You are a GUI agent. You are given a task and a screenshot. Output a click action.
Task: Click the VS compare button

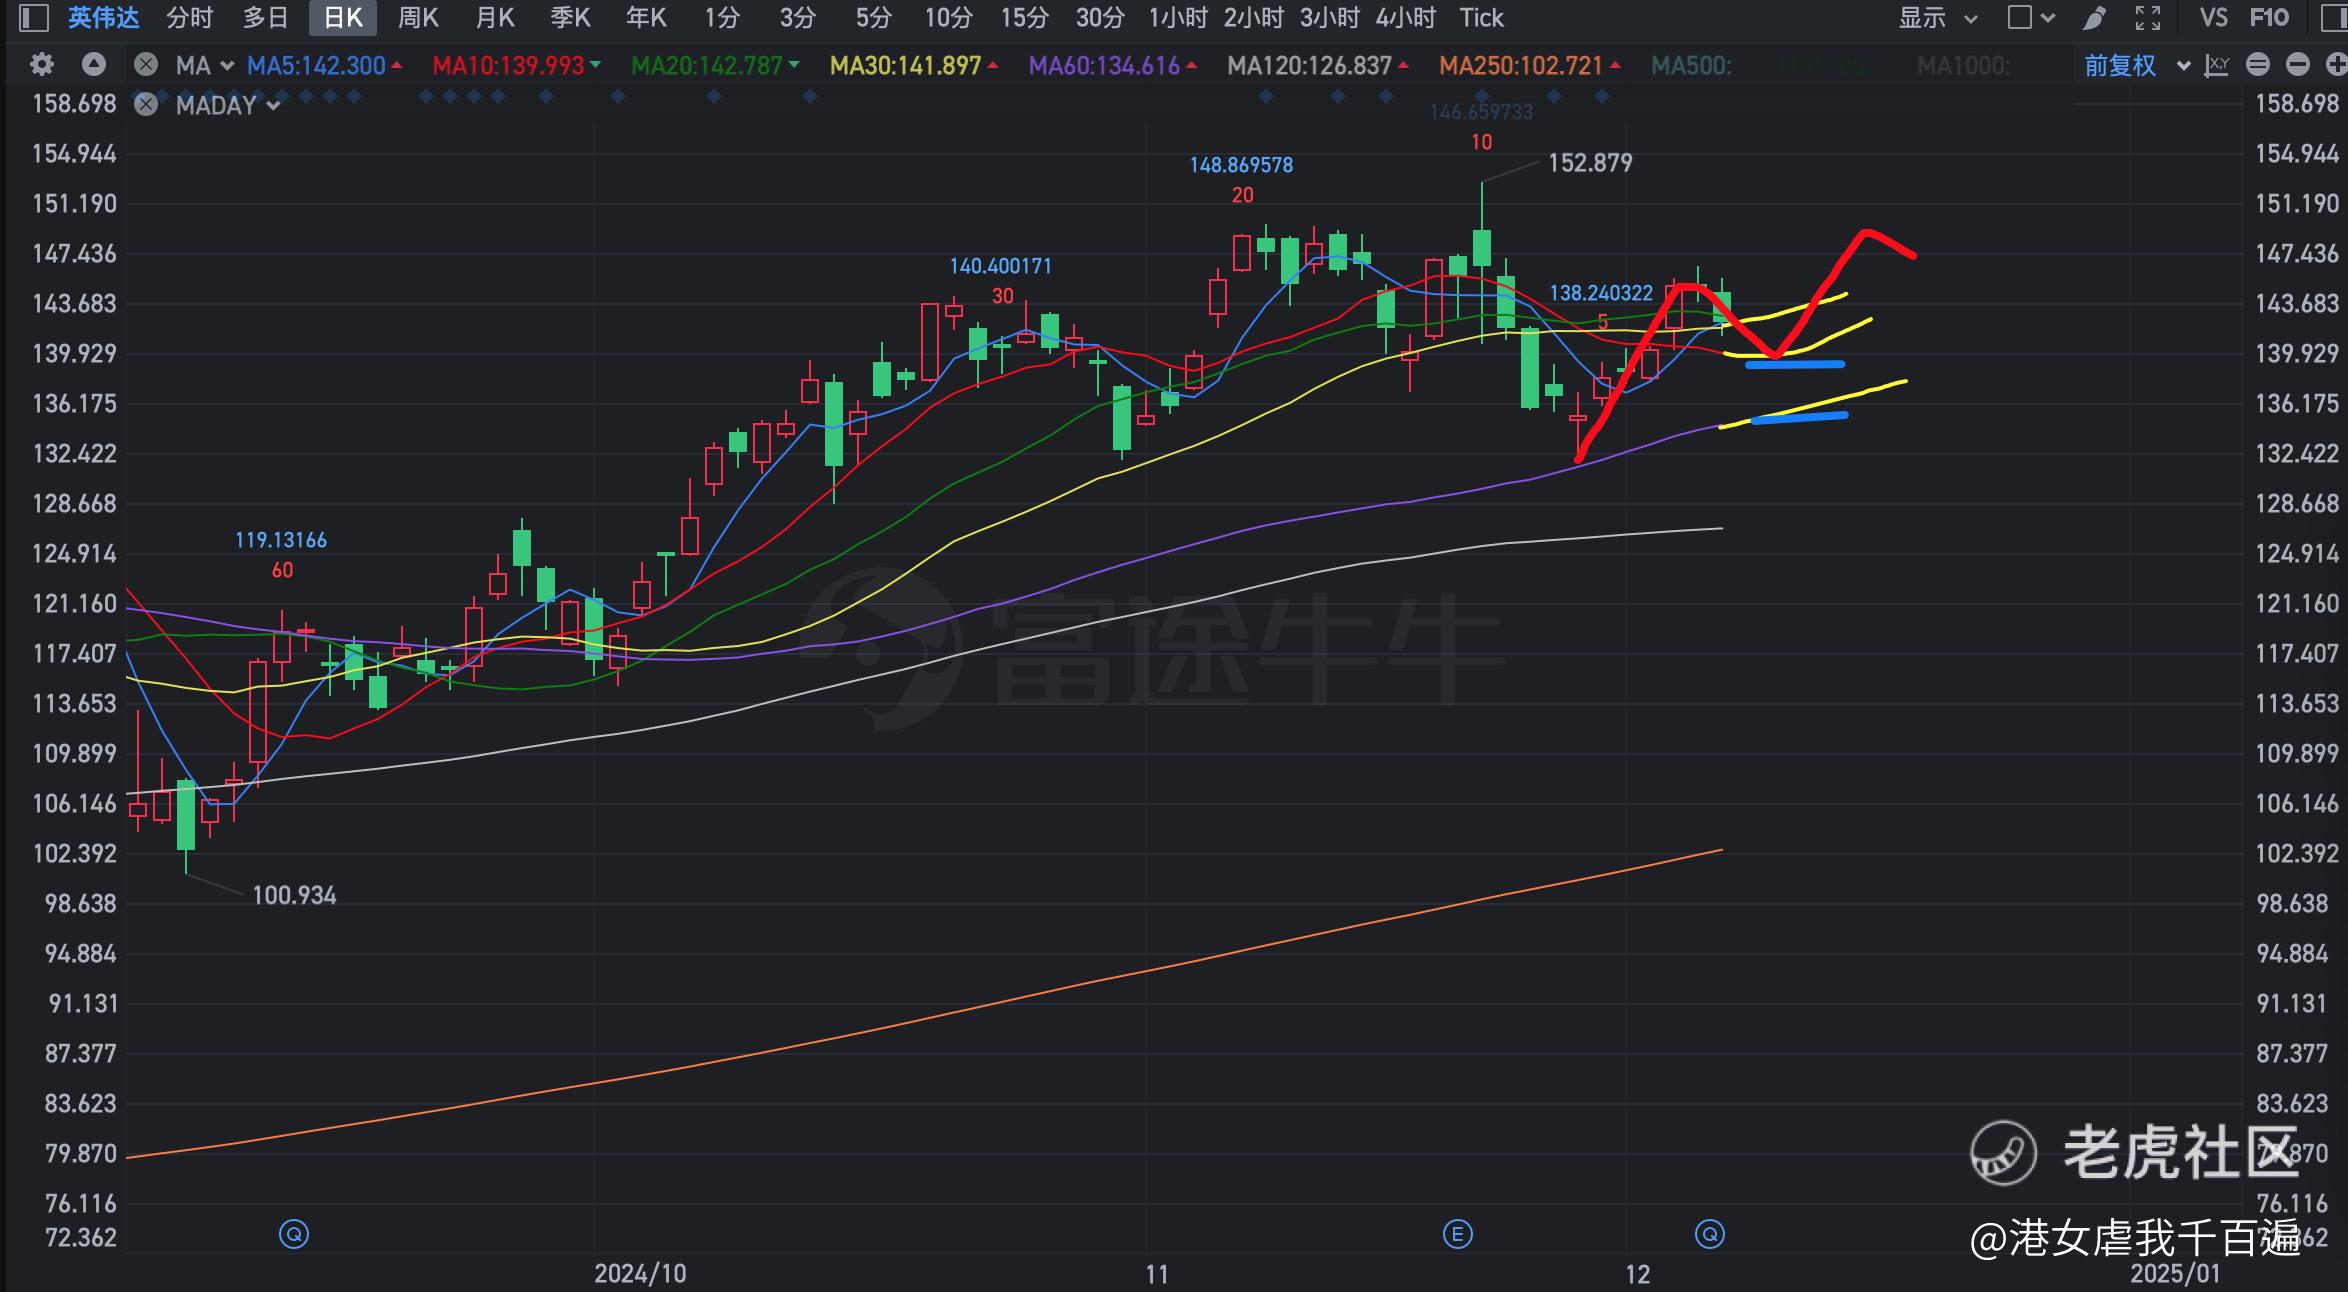pyautogui.click(x=2214, y=18)
